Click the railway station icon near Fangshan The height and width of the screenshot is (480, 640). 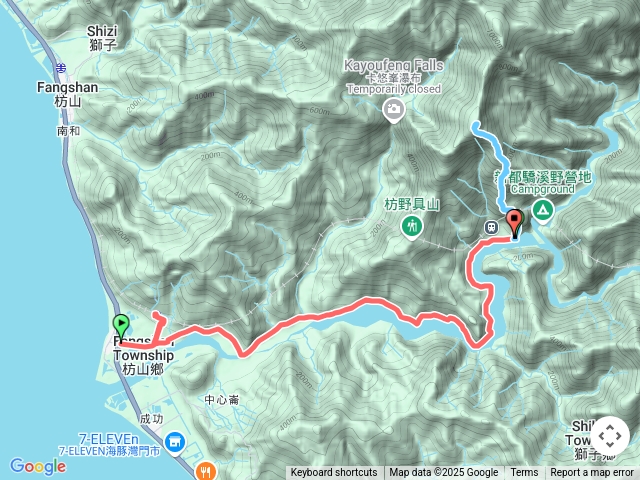(x=61, y=68)
